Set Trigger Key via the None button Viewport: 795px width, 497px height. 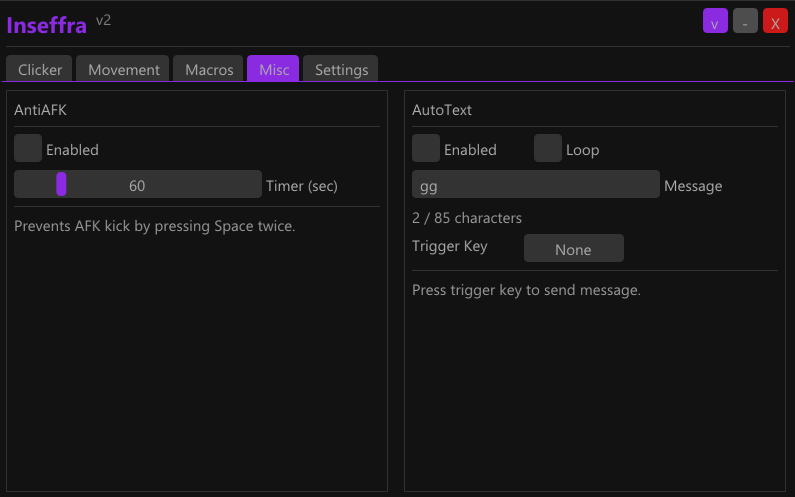coord(573,249)
